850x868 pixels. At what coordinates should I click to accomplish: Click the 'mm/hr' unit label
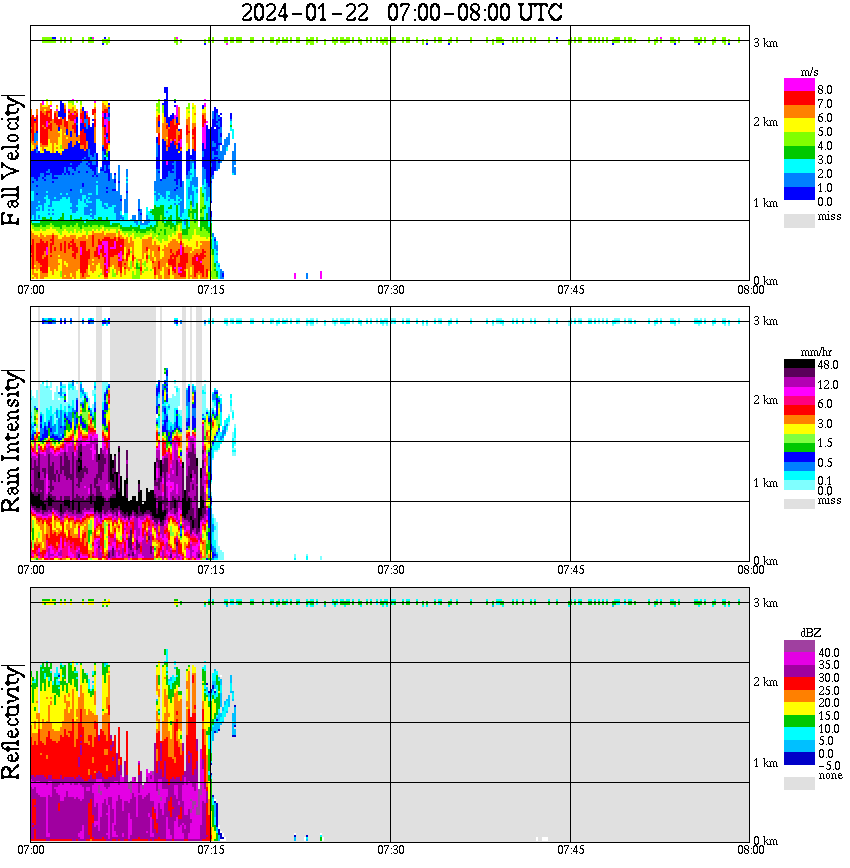816,352
